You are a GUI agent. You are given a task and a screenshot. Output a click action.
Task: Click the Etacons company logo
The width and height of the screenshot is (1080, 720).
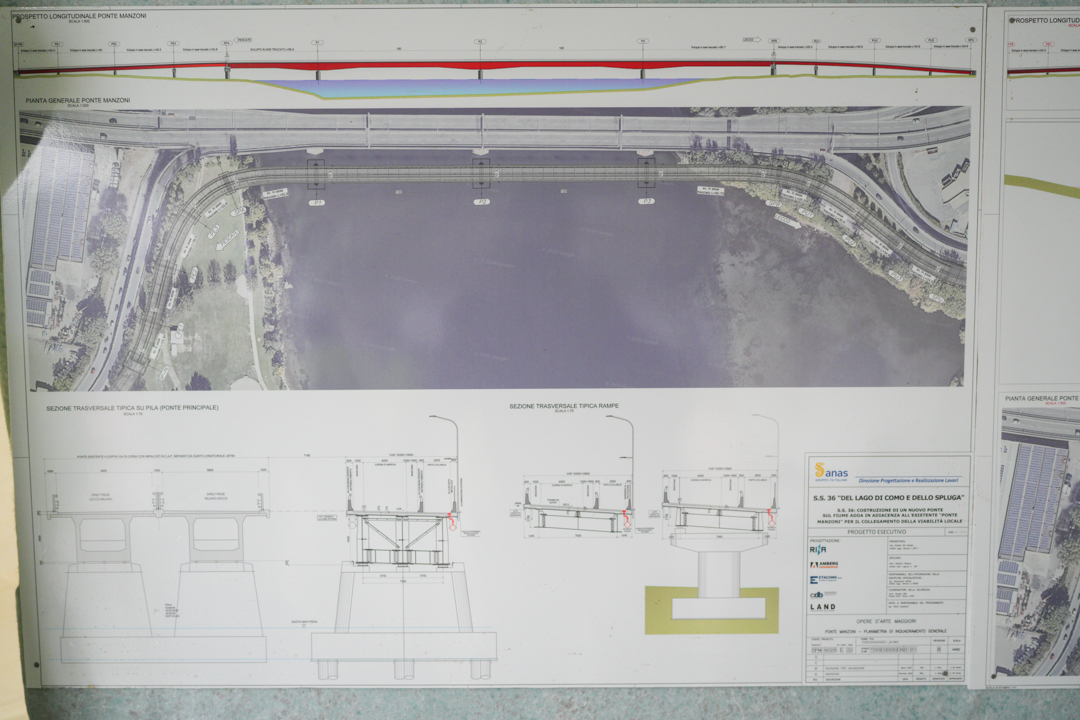(x=824, y=579)
